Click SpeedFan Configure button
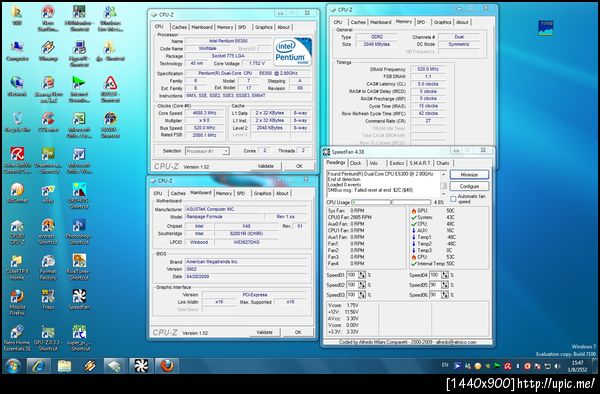600x394 pixels. pos(469,186)
